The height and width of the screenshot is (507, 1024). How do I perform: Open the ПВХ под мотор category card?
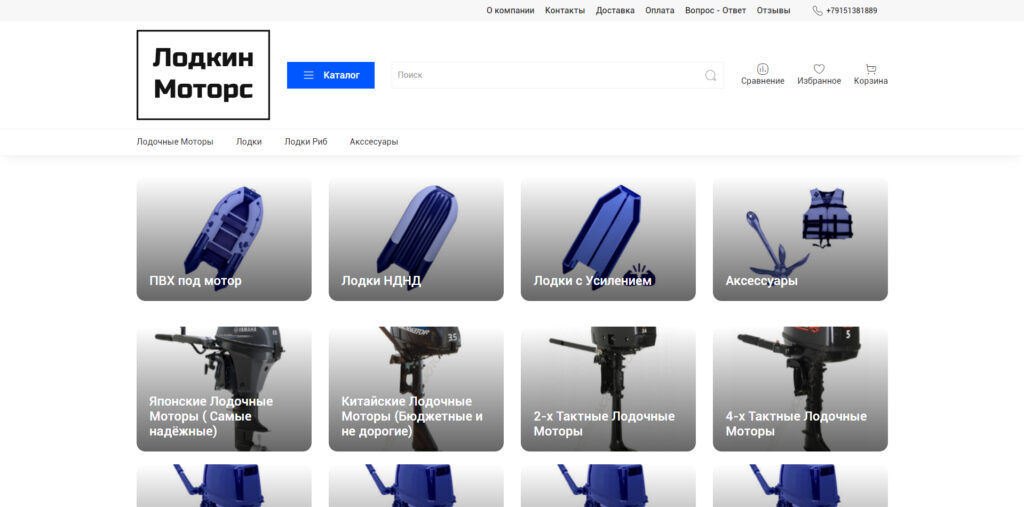point(224,239)
